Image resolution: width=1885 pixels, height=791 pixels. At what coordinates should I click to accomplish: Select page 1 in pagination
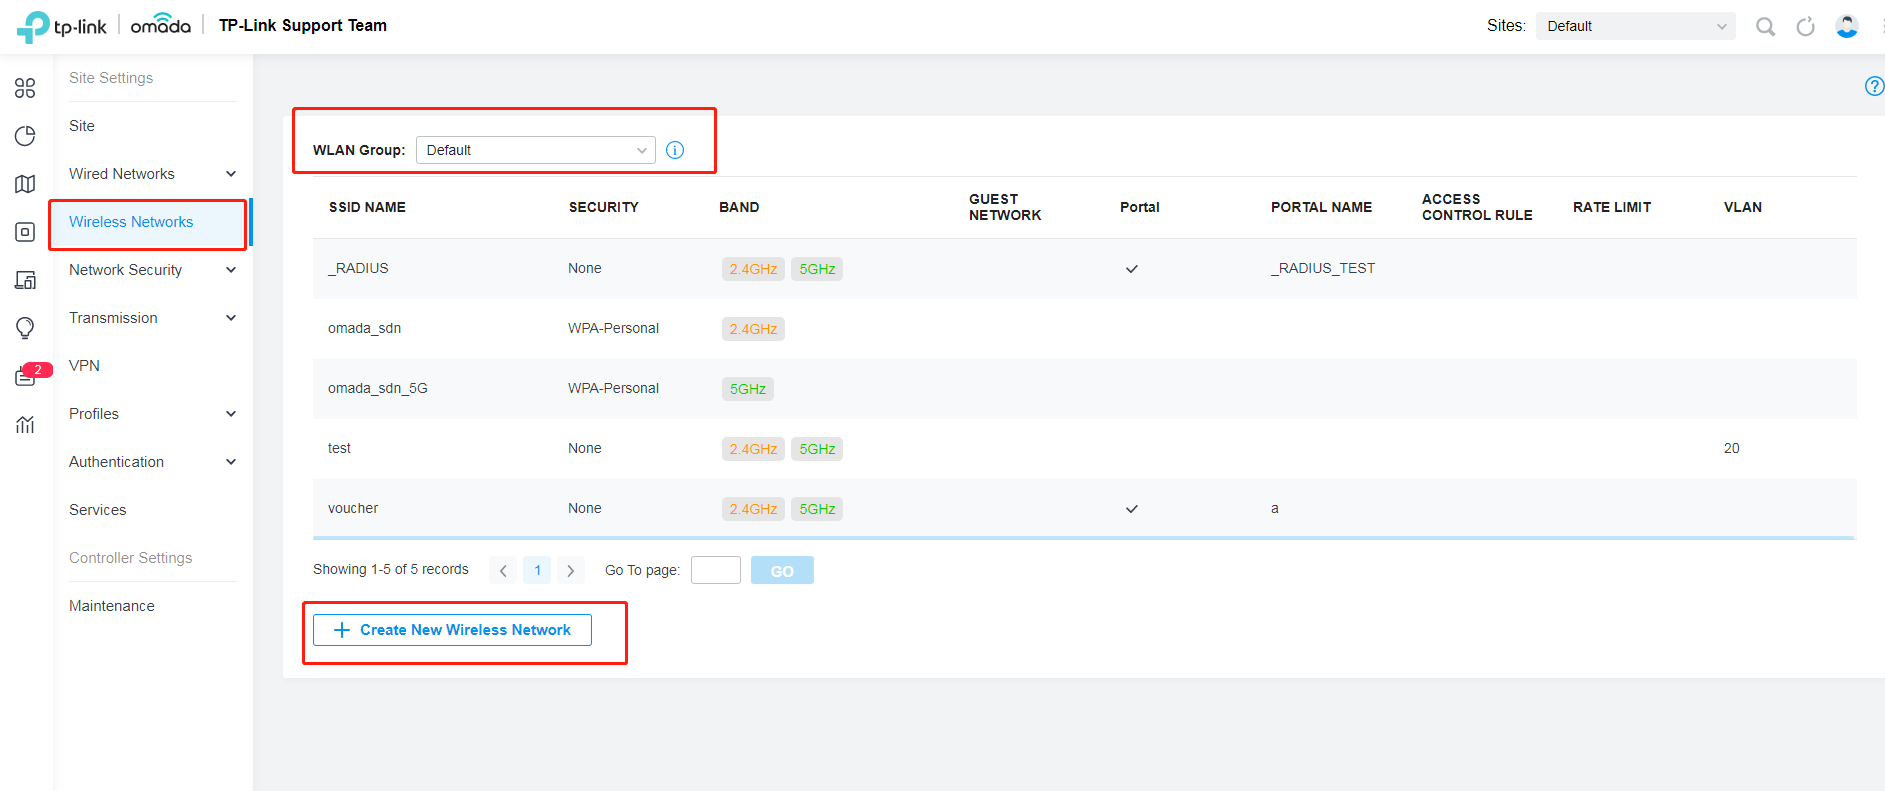537,570
